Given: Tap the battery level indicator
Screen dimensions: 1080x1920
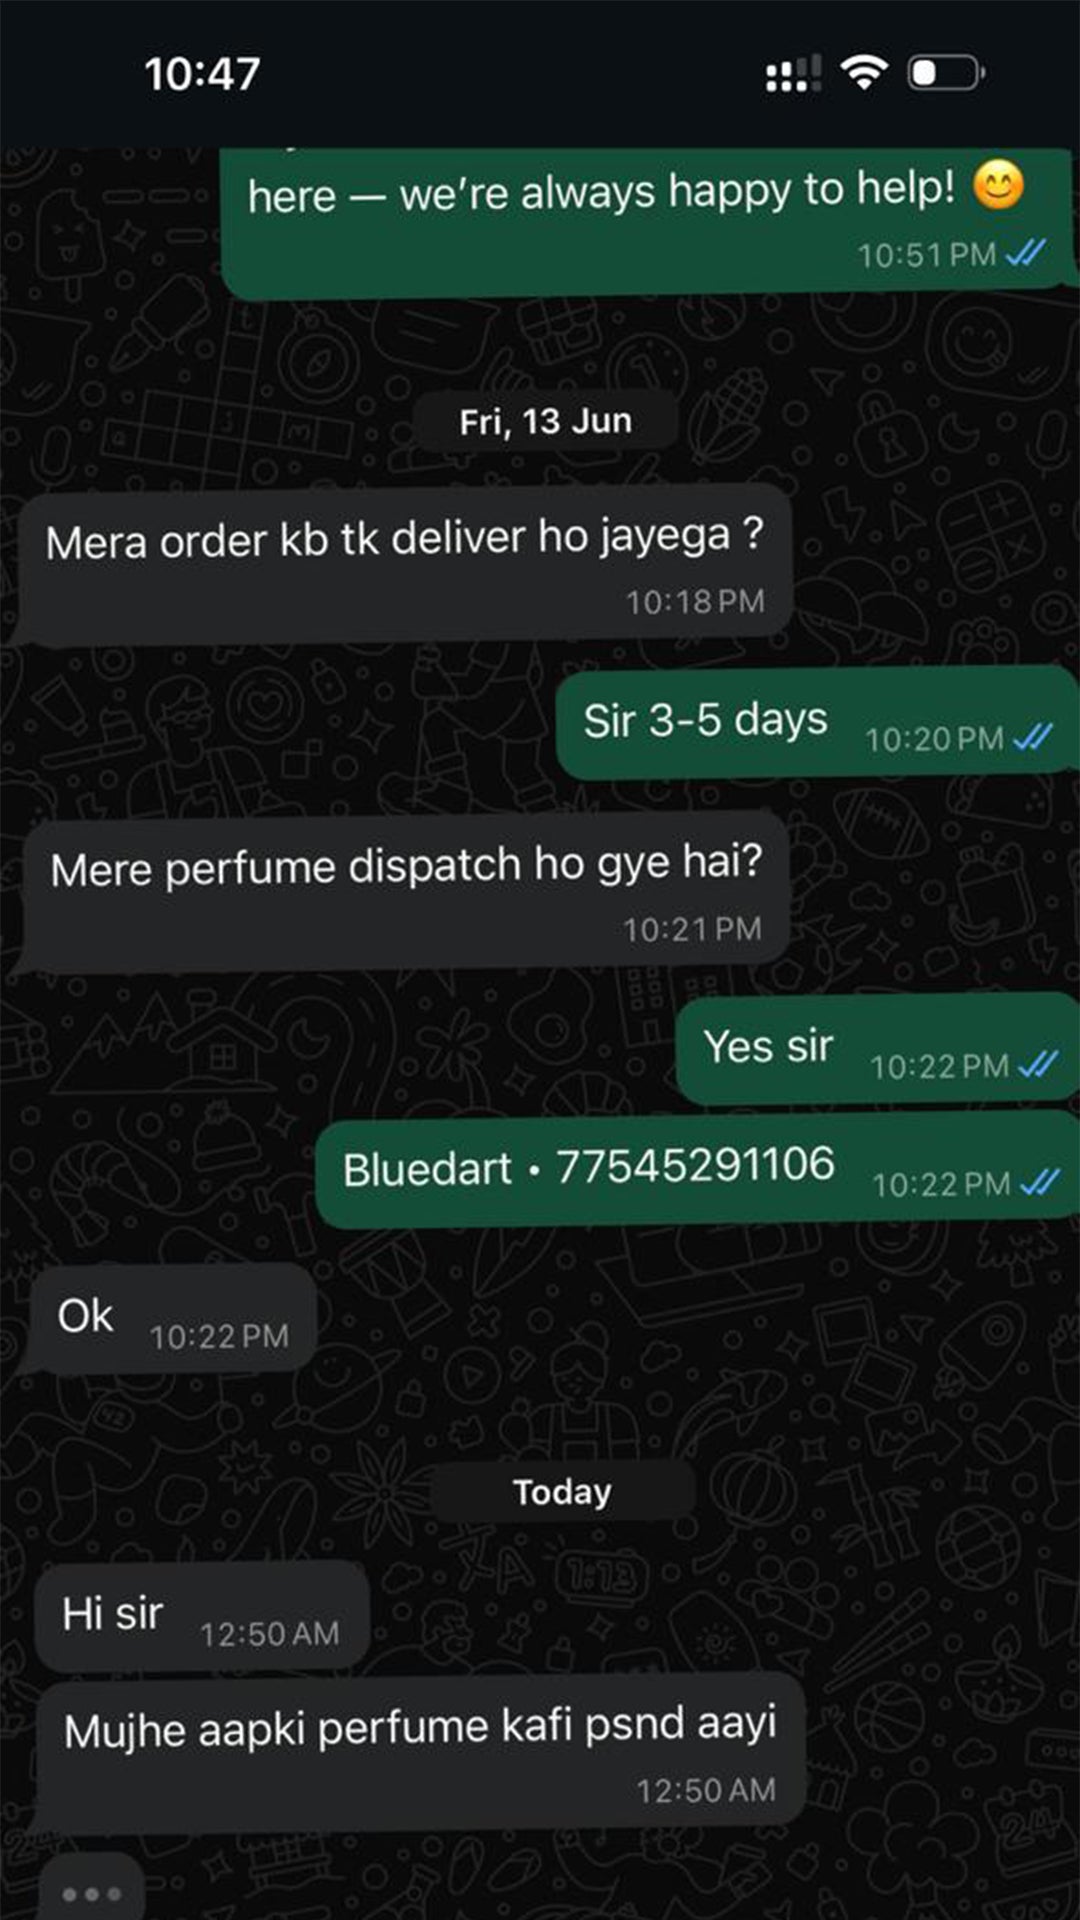Looking at the screenshot, I should (946, 73).
